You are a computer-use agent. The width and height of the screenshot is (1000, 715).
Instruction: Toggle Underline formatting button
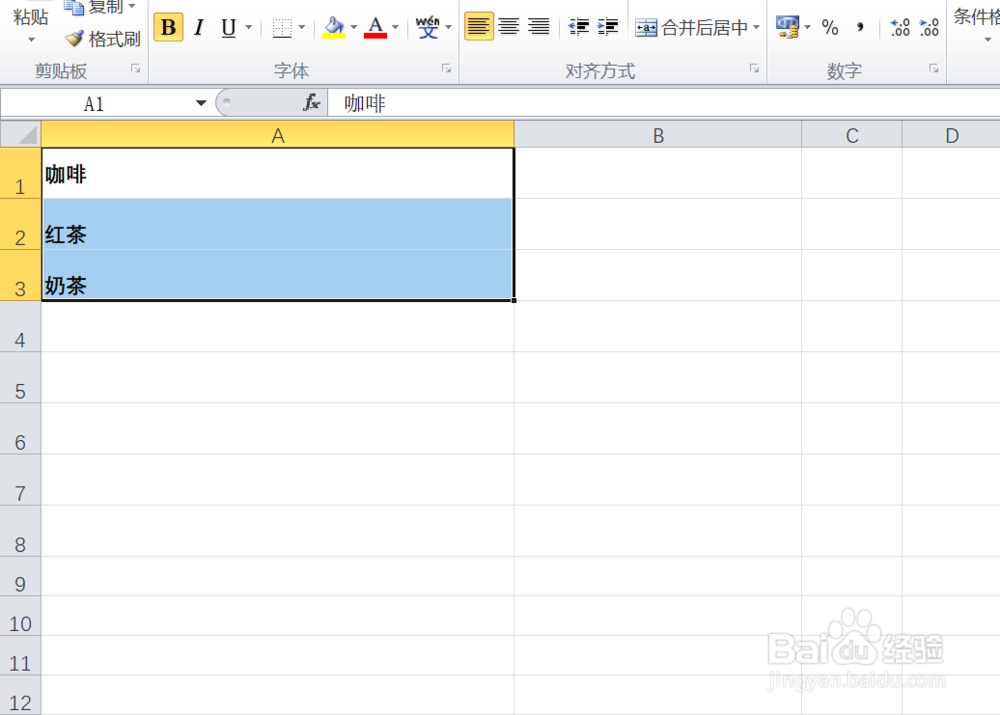click(x=228, y=27)
